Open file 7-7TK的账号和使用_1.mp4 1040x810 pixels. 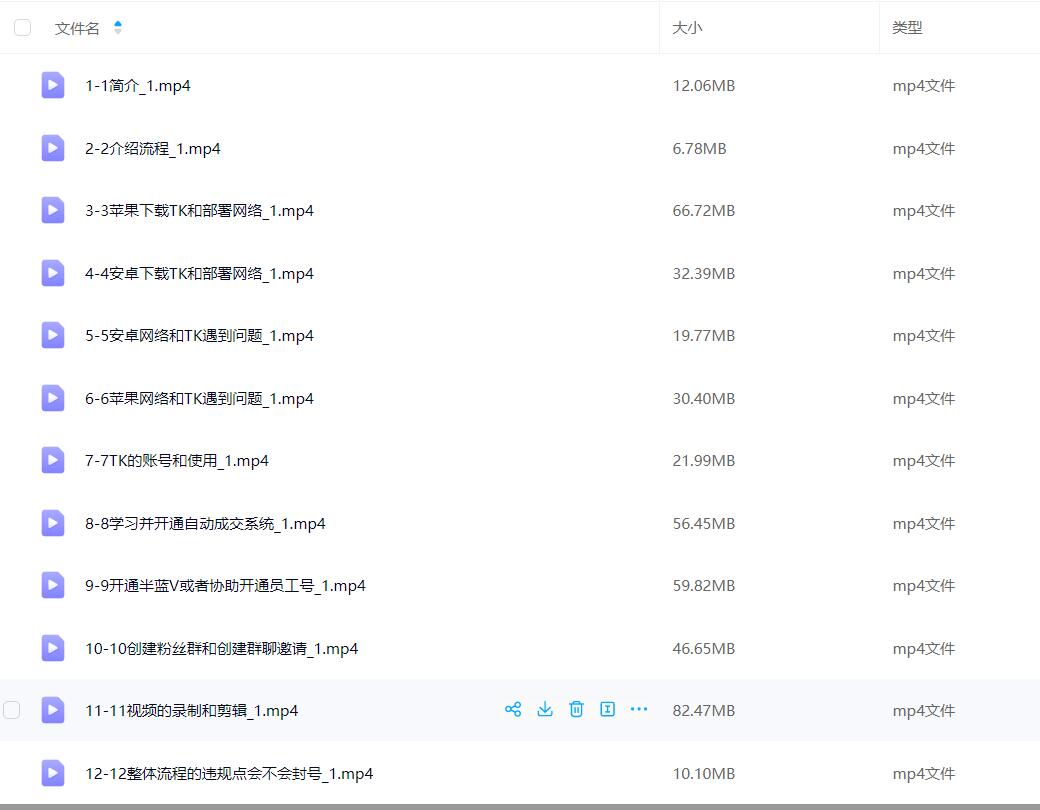(x=176, y=461)
